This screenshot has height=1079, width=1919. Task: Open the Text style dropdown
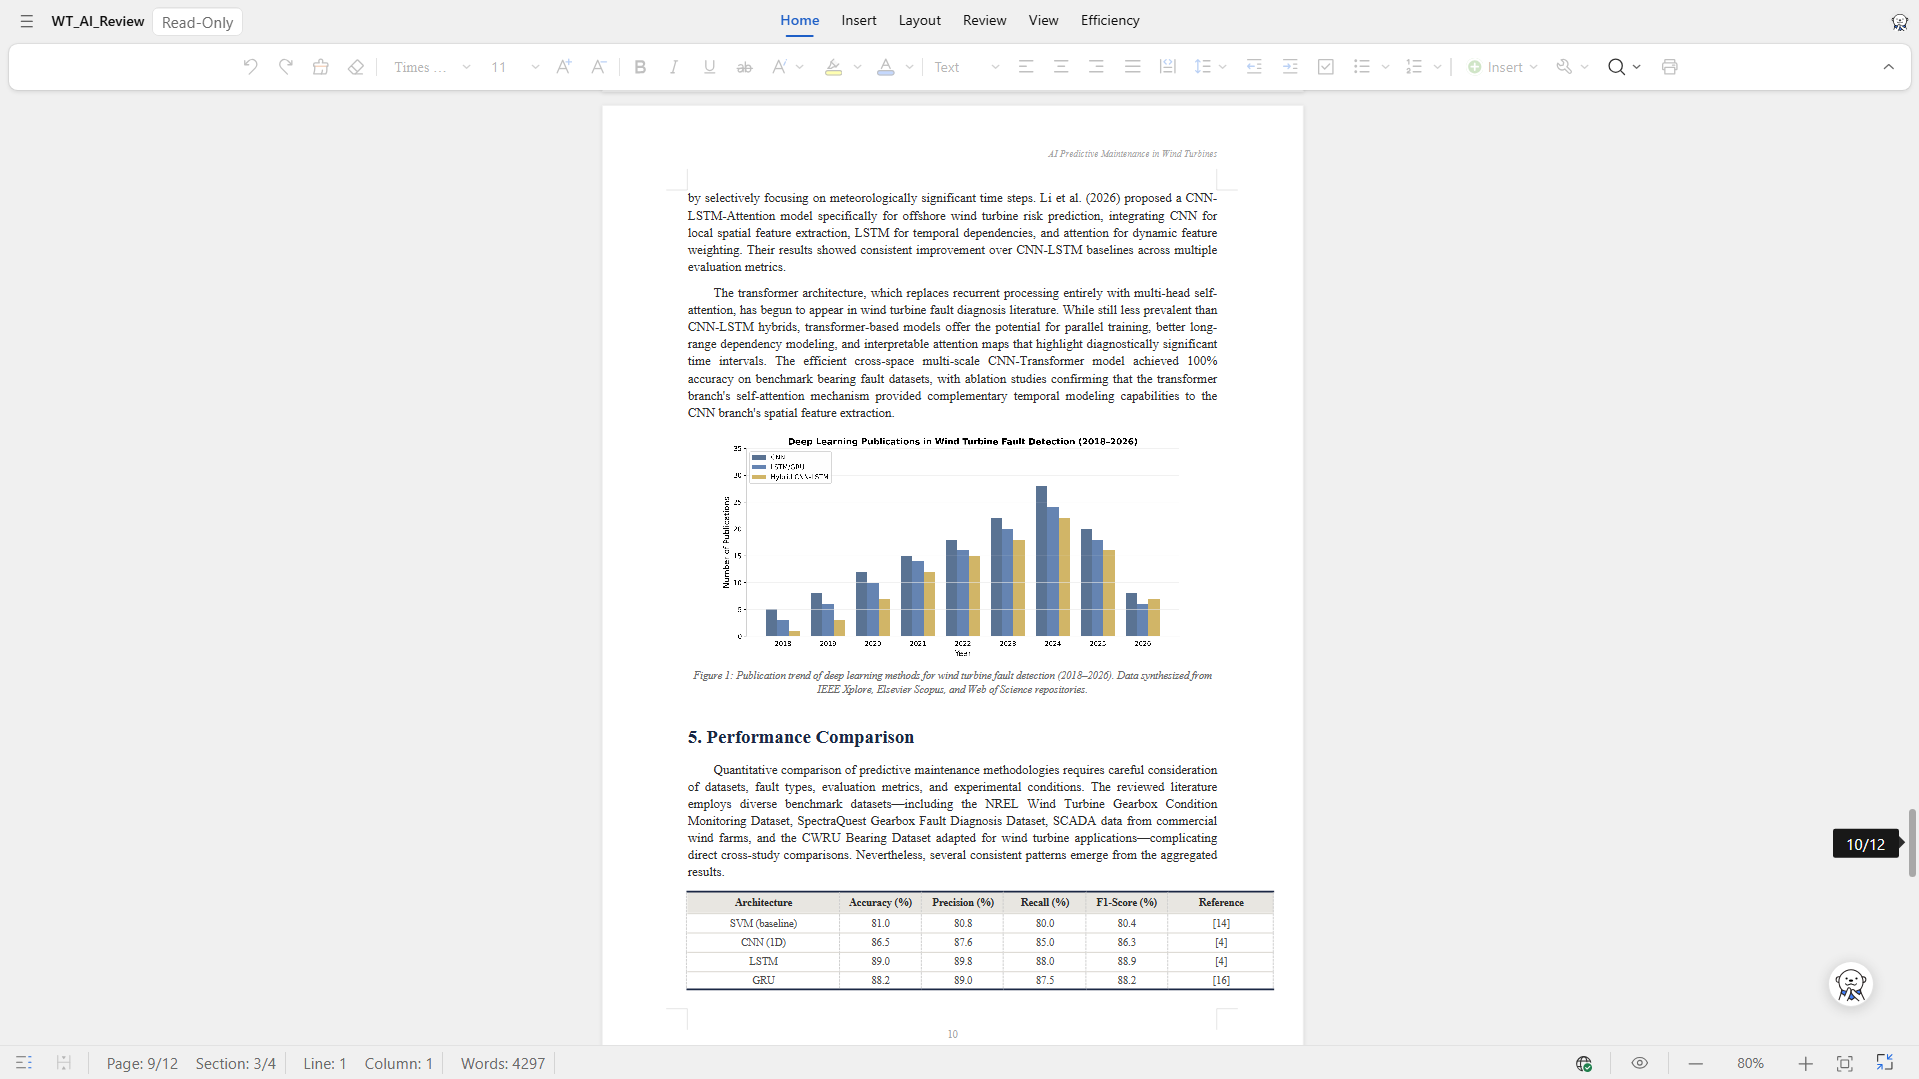(966, 67)
